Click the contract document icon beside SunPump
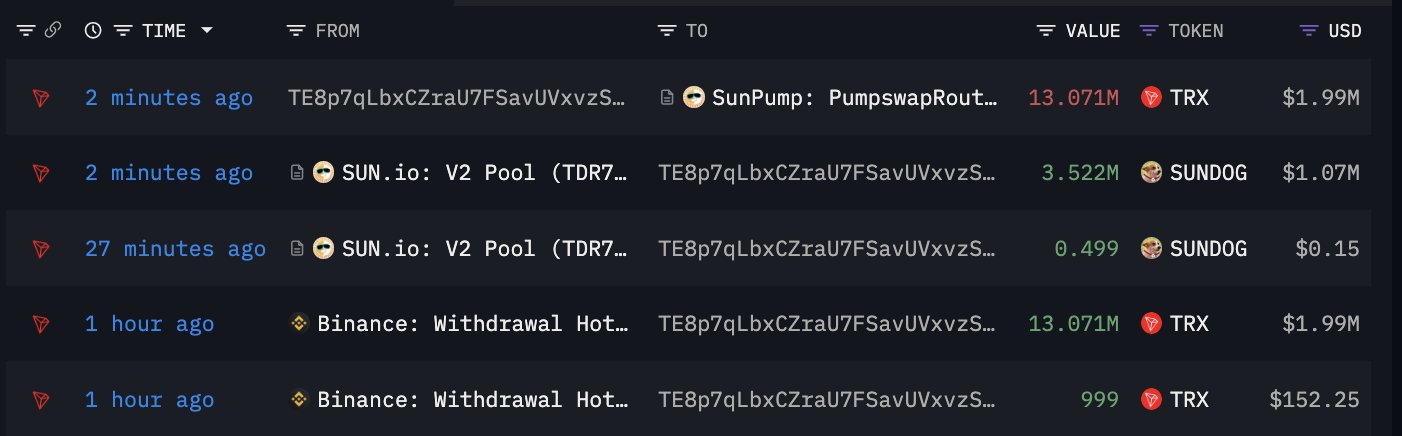Viewport: 1402px width, 436px height. tap(667, 98)
